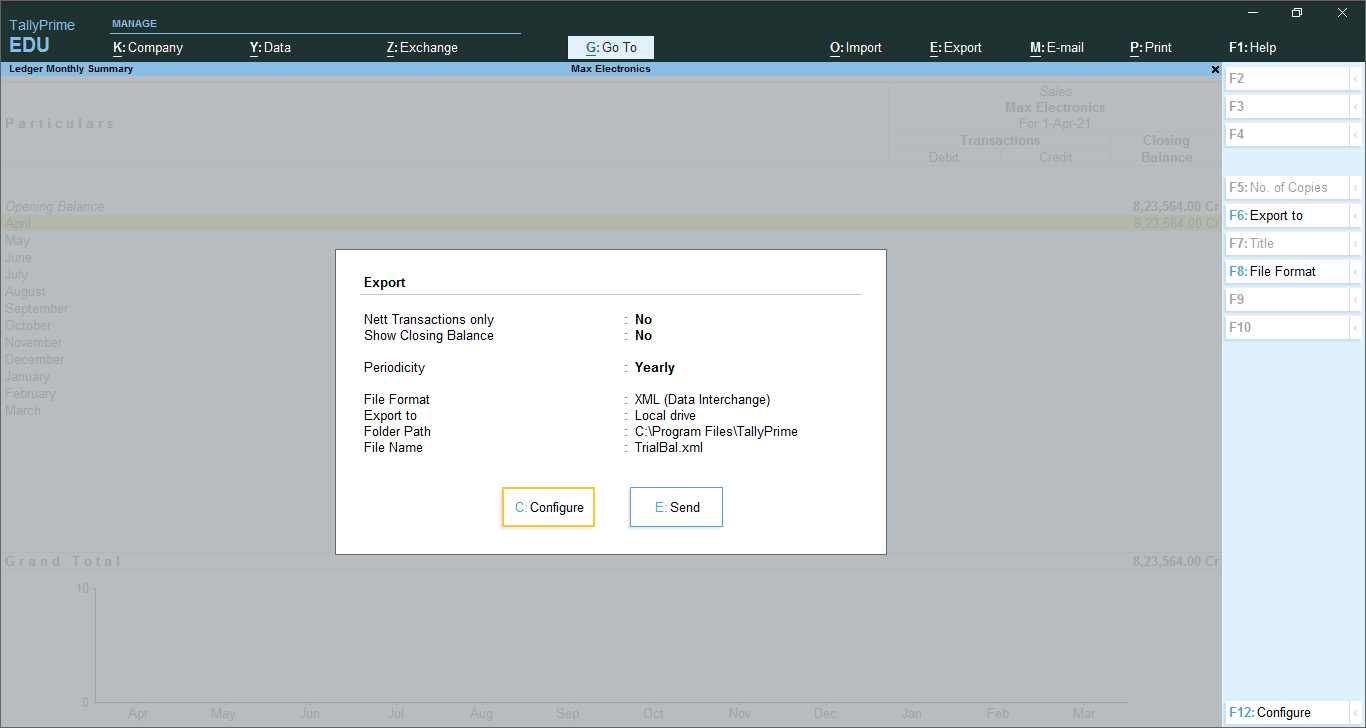Open the P: Print menu

pyautogui.click(x=1151, y=47)
